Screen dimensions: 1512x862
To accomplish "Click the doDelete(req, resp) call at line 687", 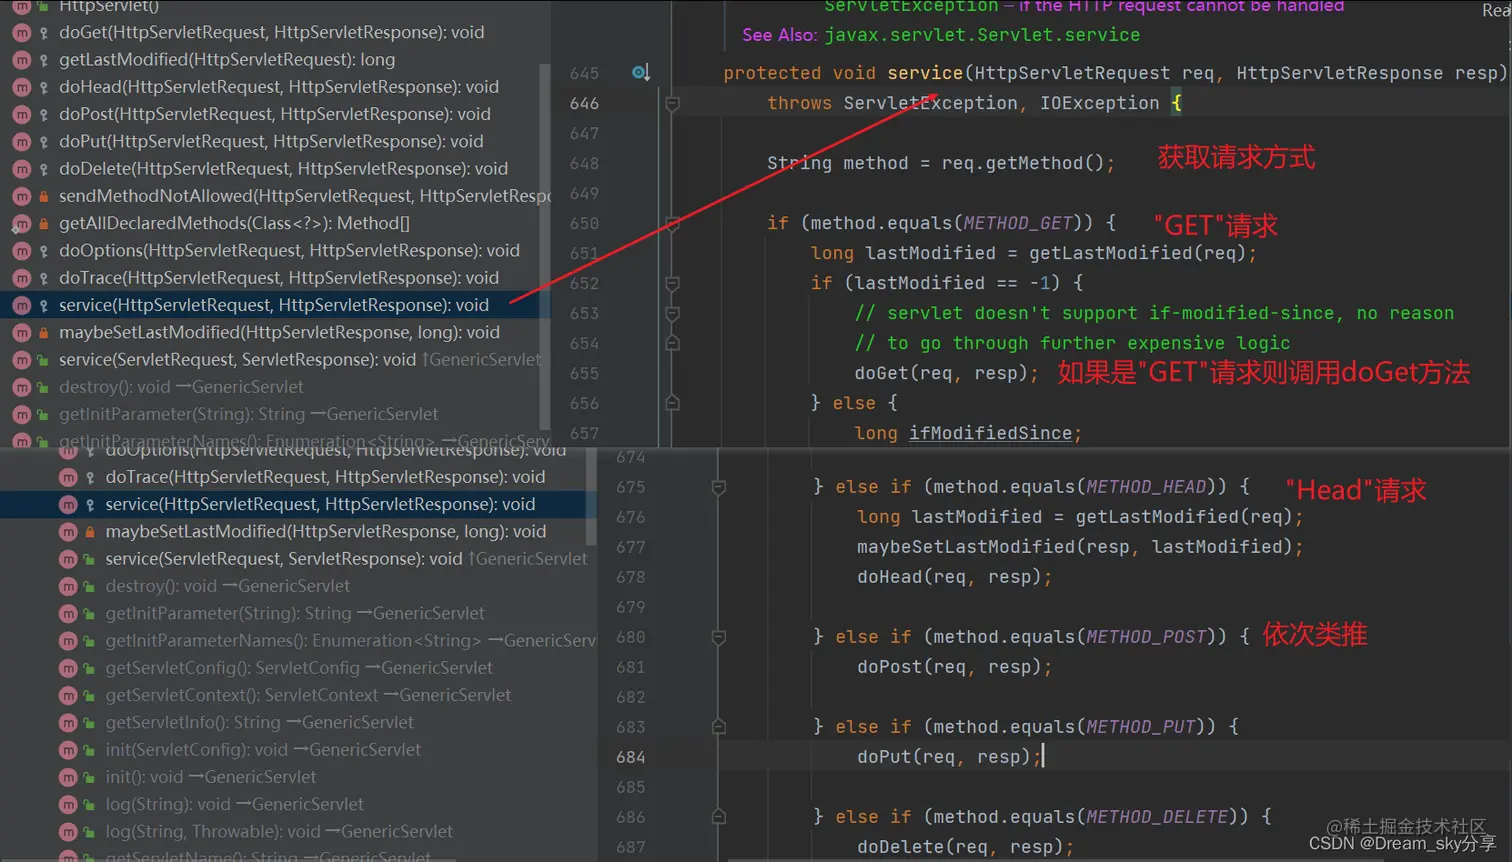I will pos(965,847).
